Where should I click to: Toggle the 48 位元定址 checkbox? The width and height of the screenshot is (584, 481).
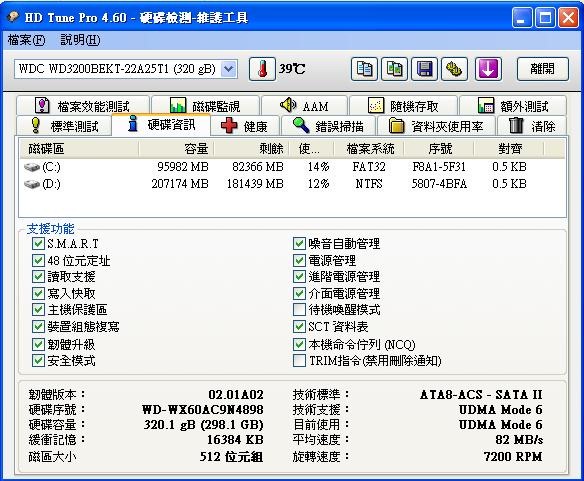click(38, 260)
